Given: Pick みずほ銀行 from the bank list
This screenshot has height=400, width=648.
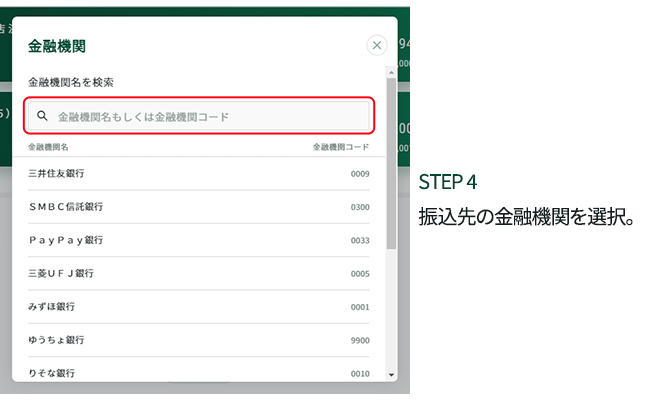Looking at the screenshot, I should click(199, 307).
